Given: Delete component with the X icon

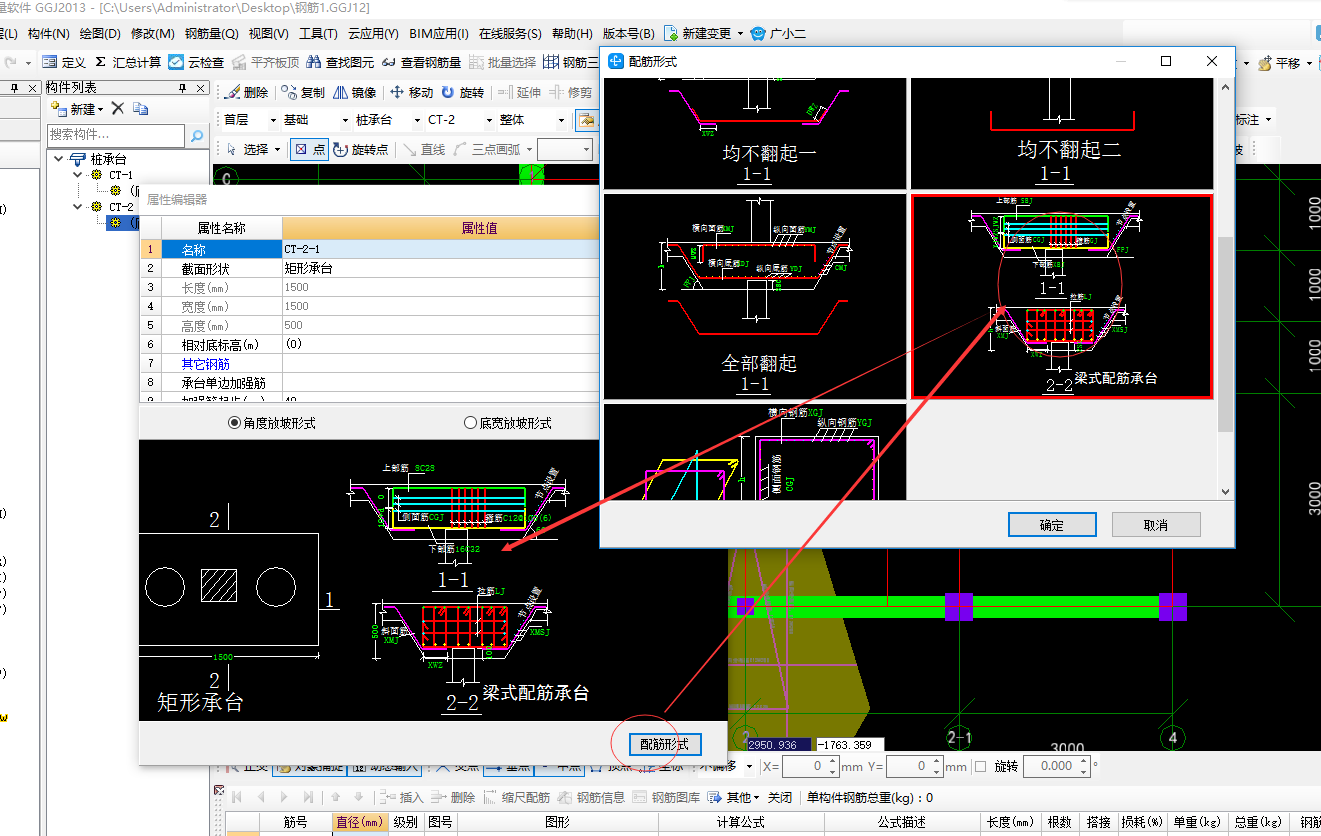Looking at the screenshot, I should pos(118,108).
